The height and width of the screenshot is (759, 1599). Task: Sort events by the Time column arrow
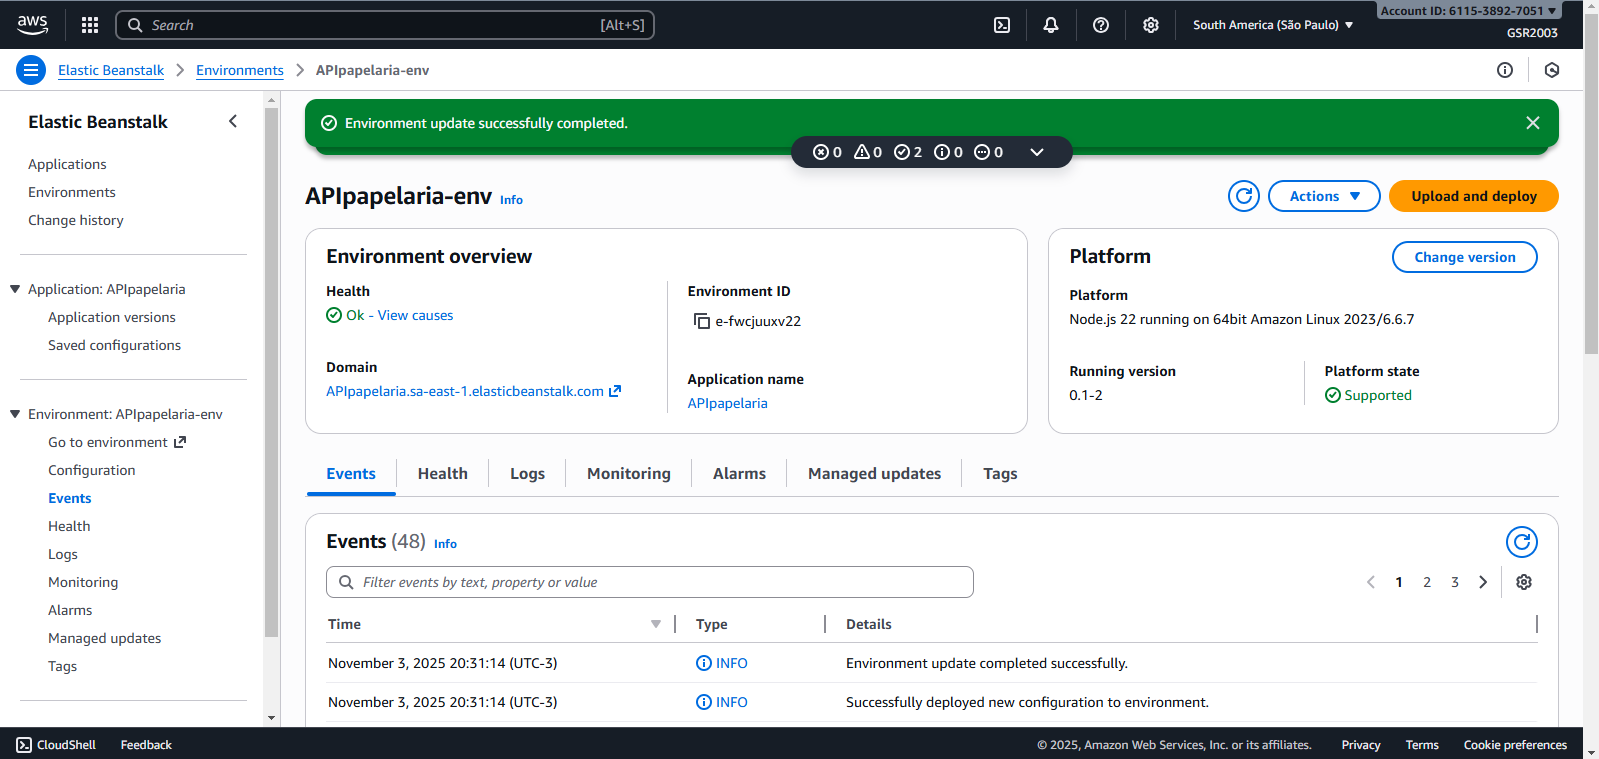(x=656, y=624)
